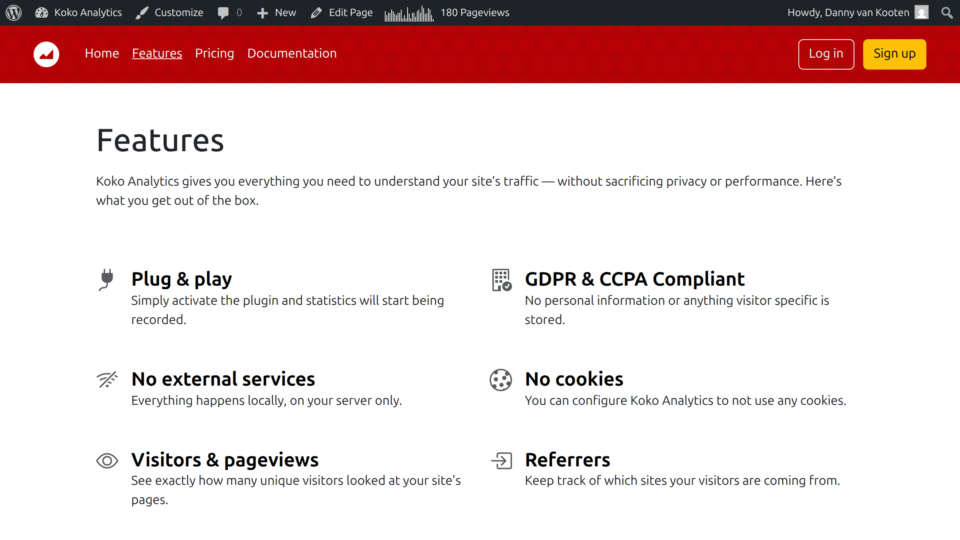Open Howdy, Danny van Kooten account menu

tap(848, 12)
